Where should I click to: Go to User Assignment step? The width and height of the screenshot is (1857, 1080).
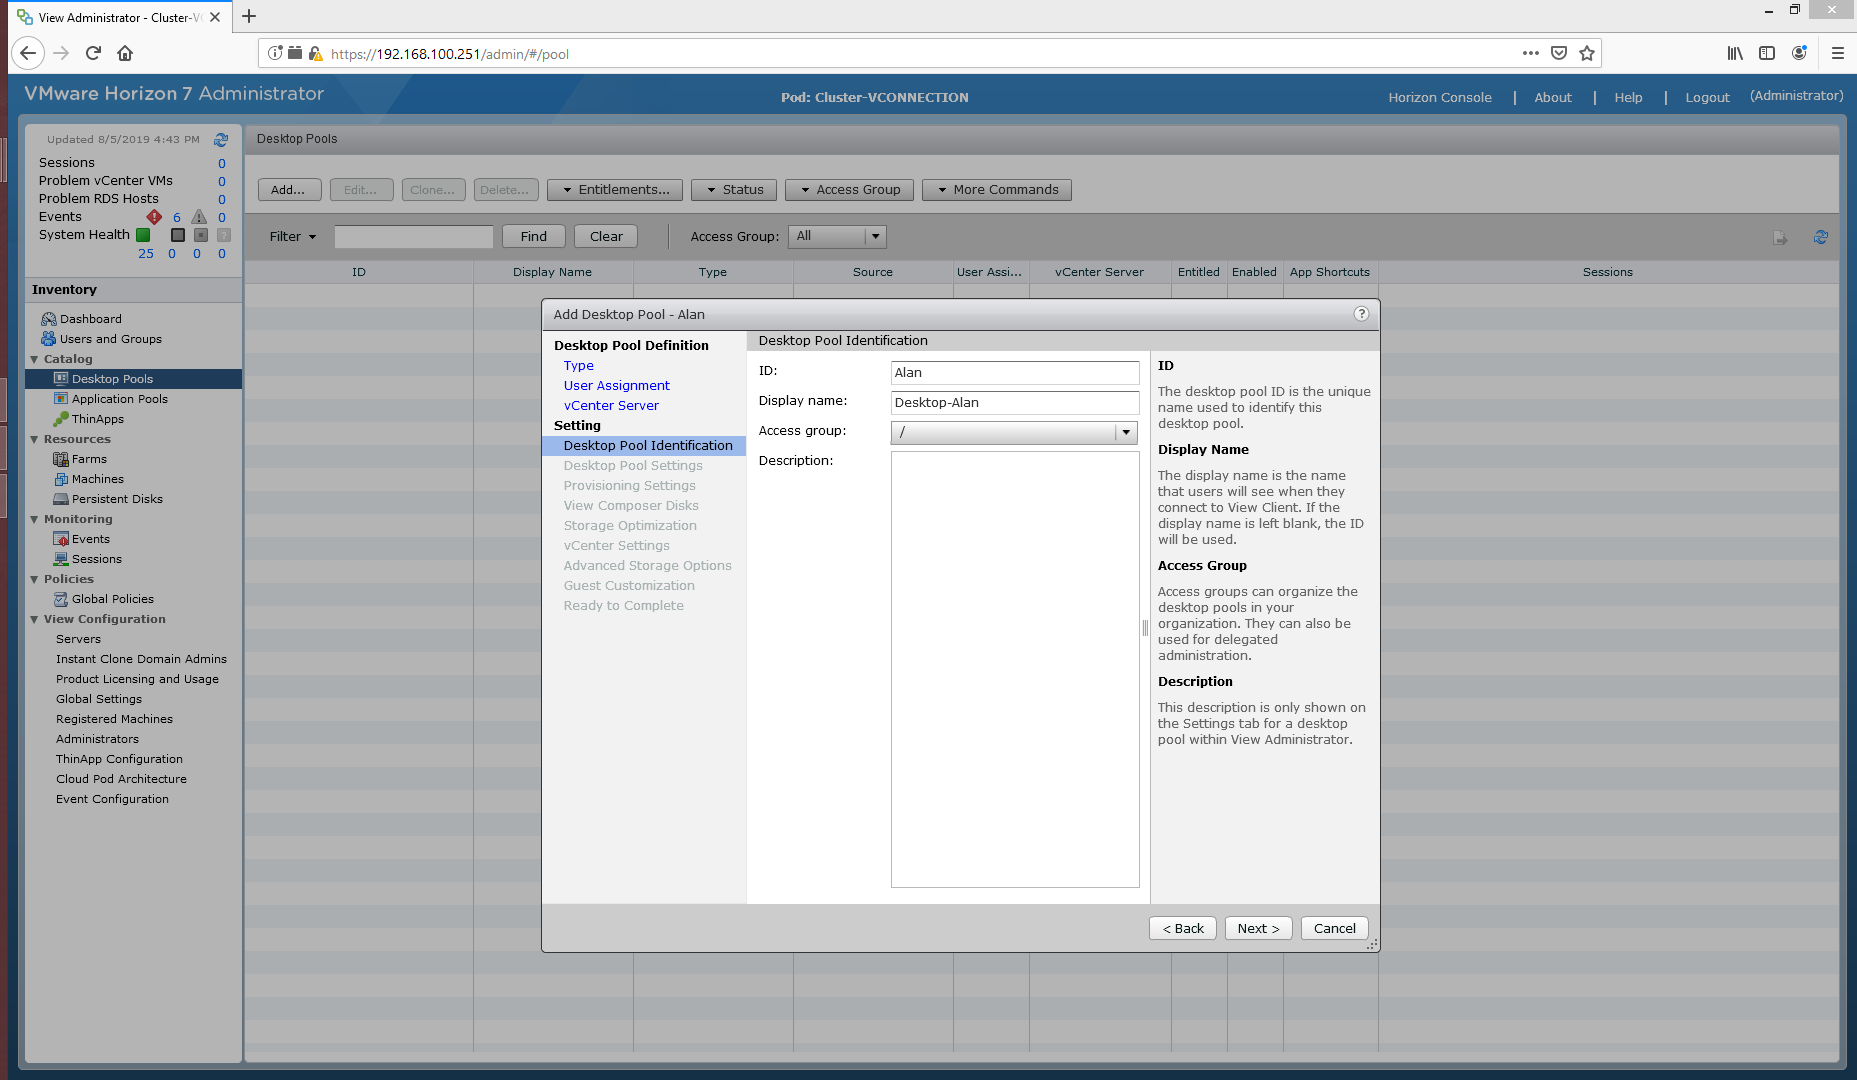(x=616, y=385)
